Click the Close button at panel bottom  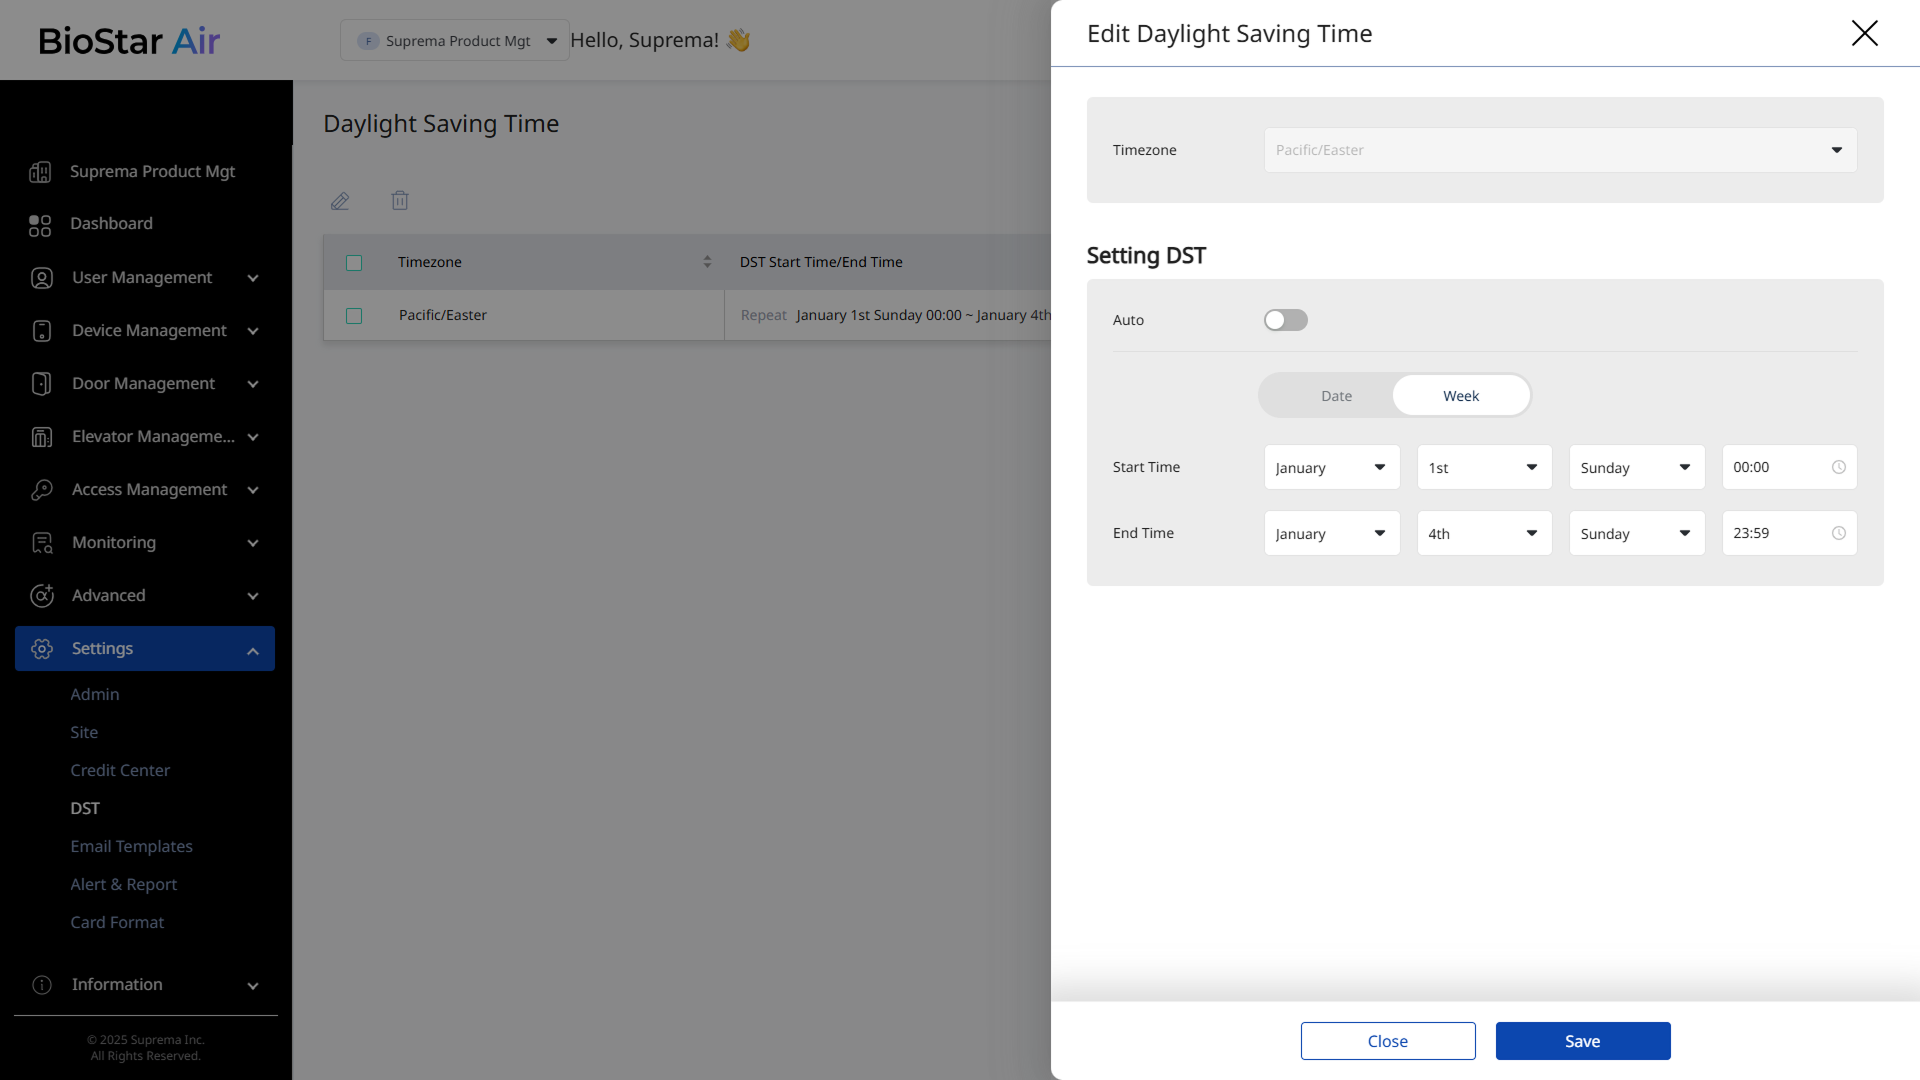1387,1041
